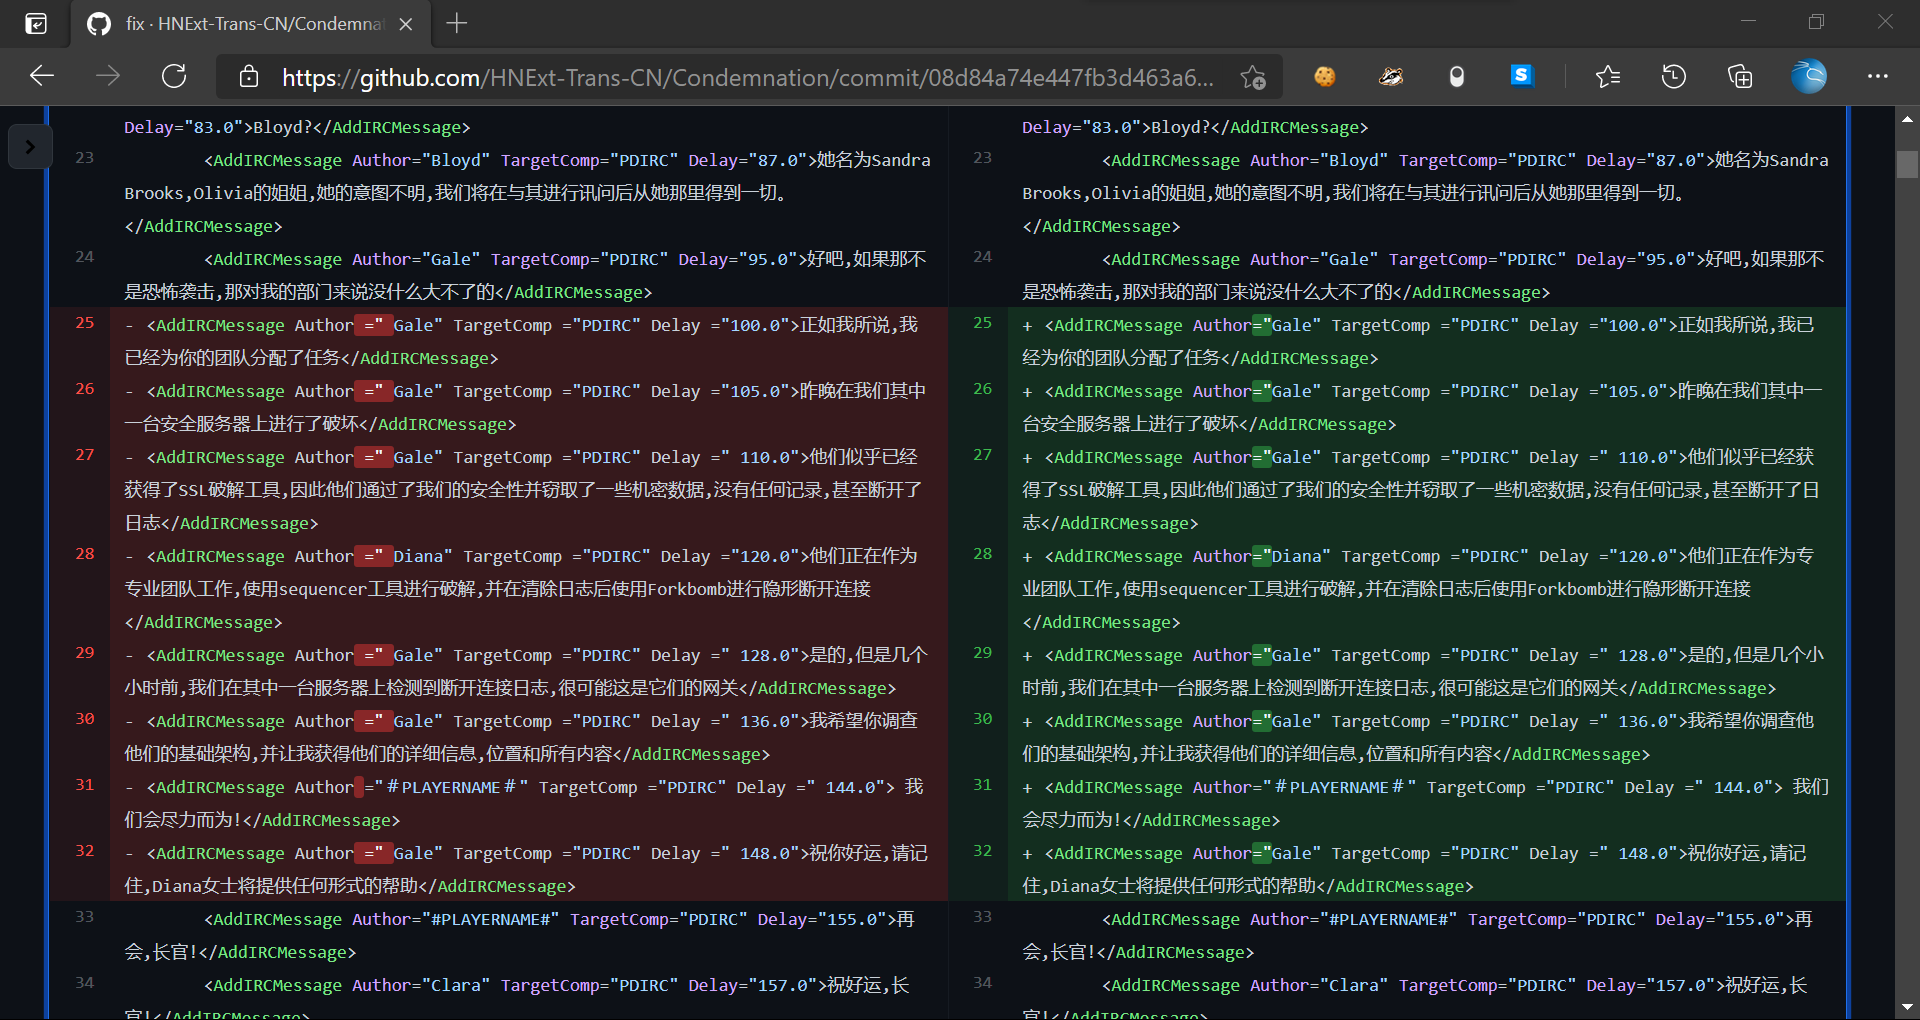
Task: Click line number 28 in the diff
Action: pos(84,555)
